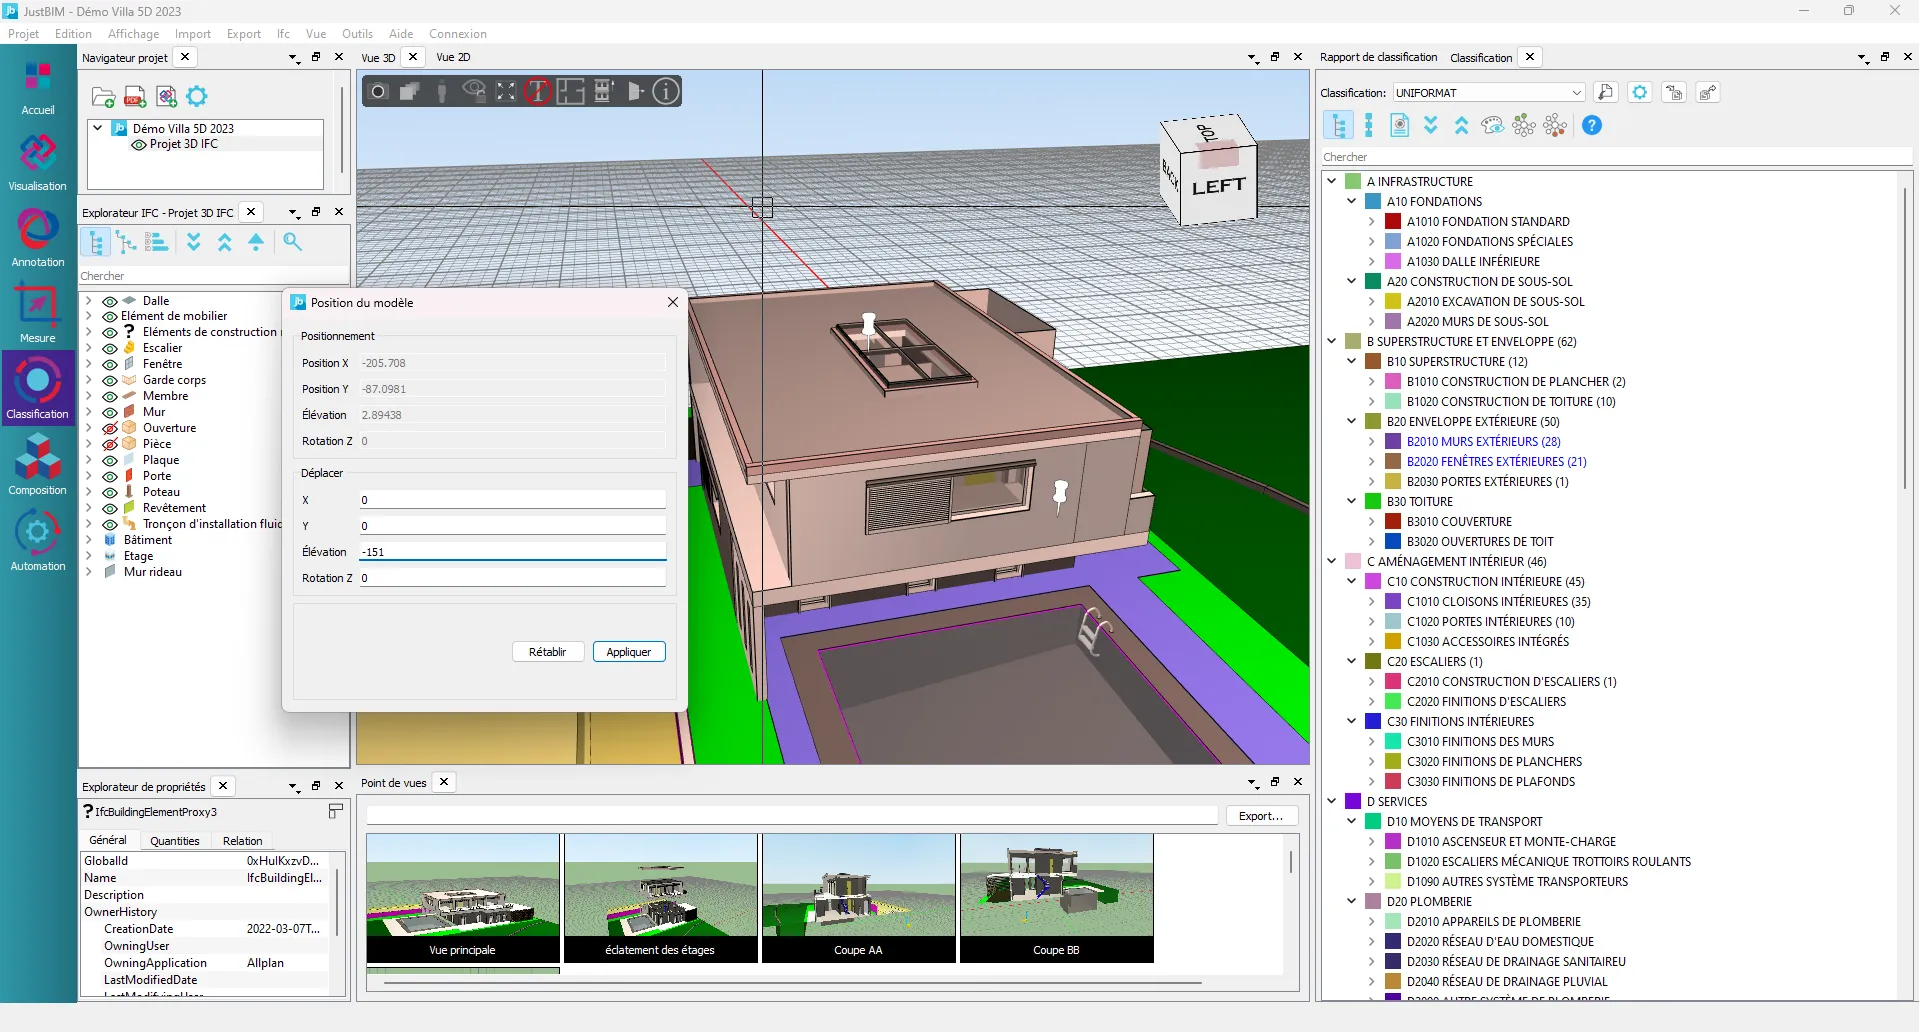Open the Outils menu
This screenshot has height=1032, width=1919.
click(357, 34)
